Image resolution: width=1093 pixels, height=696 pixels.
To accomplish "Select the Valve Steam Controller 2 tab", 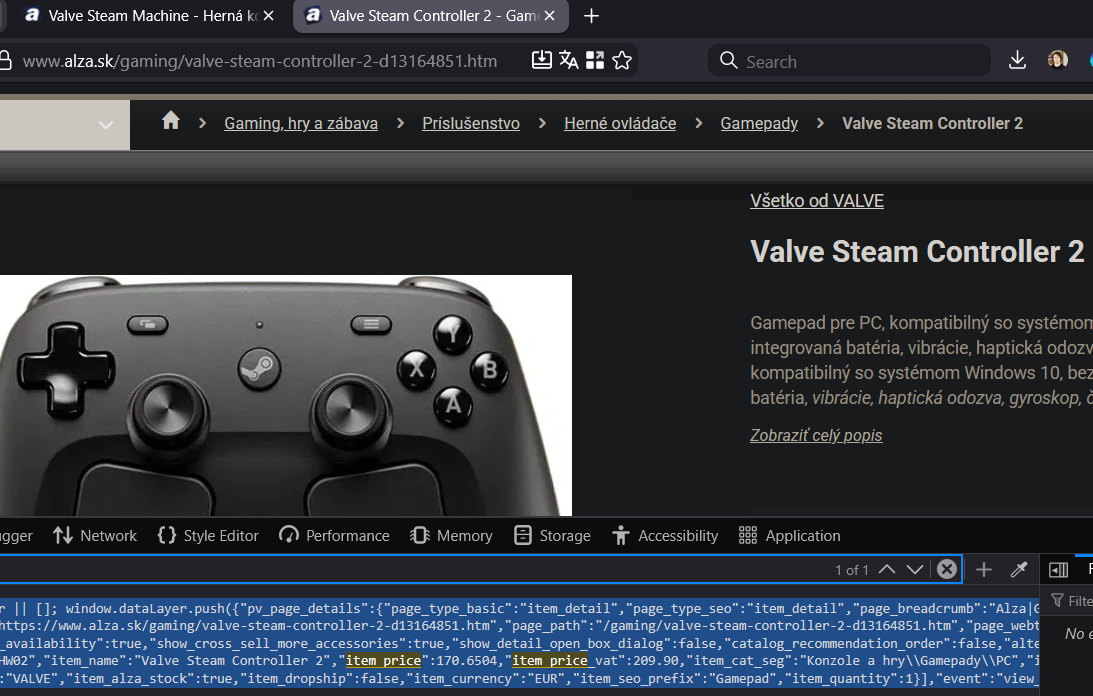I will click(x=431, y=15).
